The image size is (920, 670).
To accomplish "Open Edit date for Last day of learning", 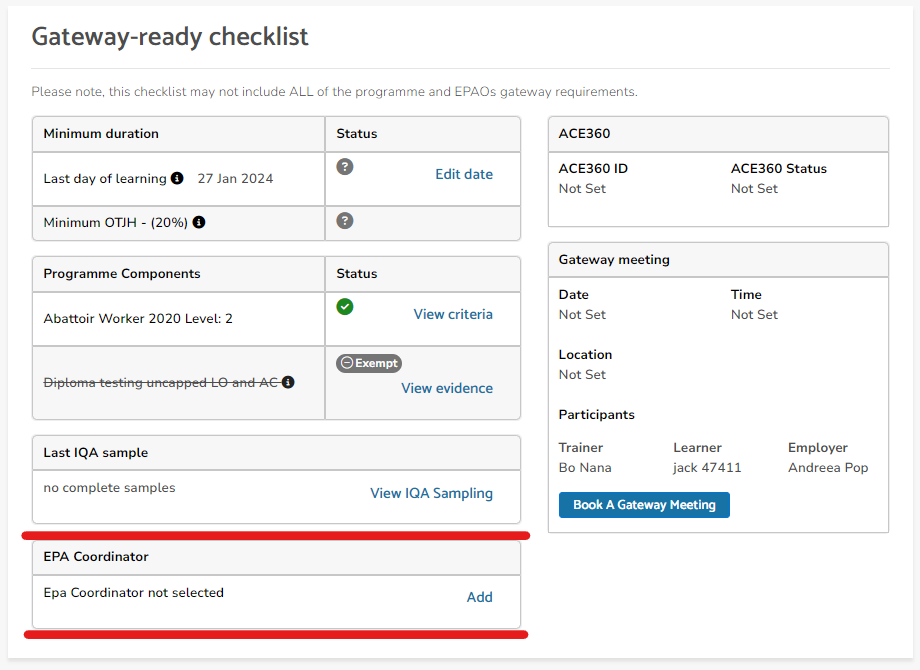I will (x=463, y=174).
